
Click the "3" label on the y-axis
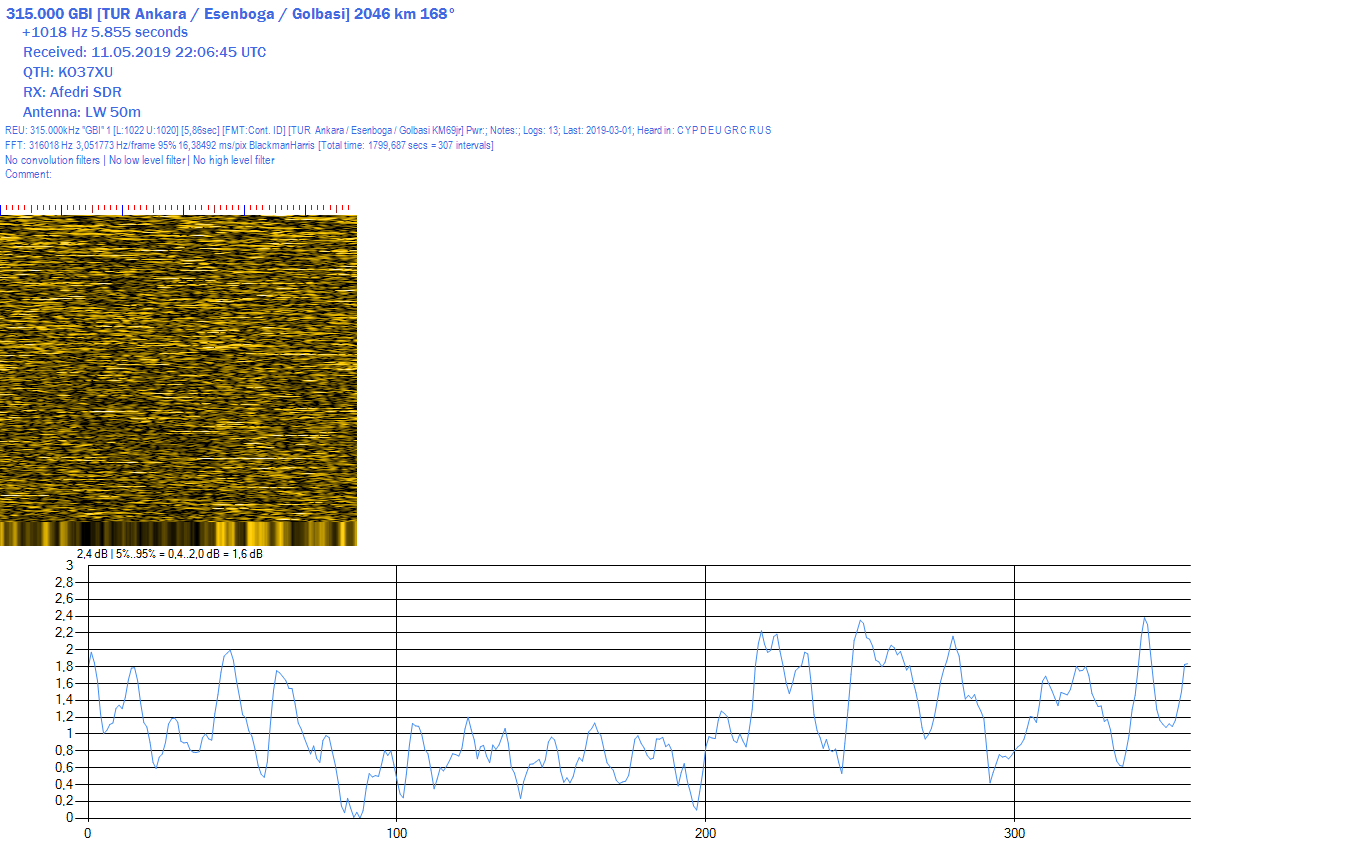(x=70, y=565)
